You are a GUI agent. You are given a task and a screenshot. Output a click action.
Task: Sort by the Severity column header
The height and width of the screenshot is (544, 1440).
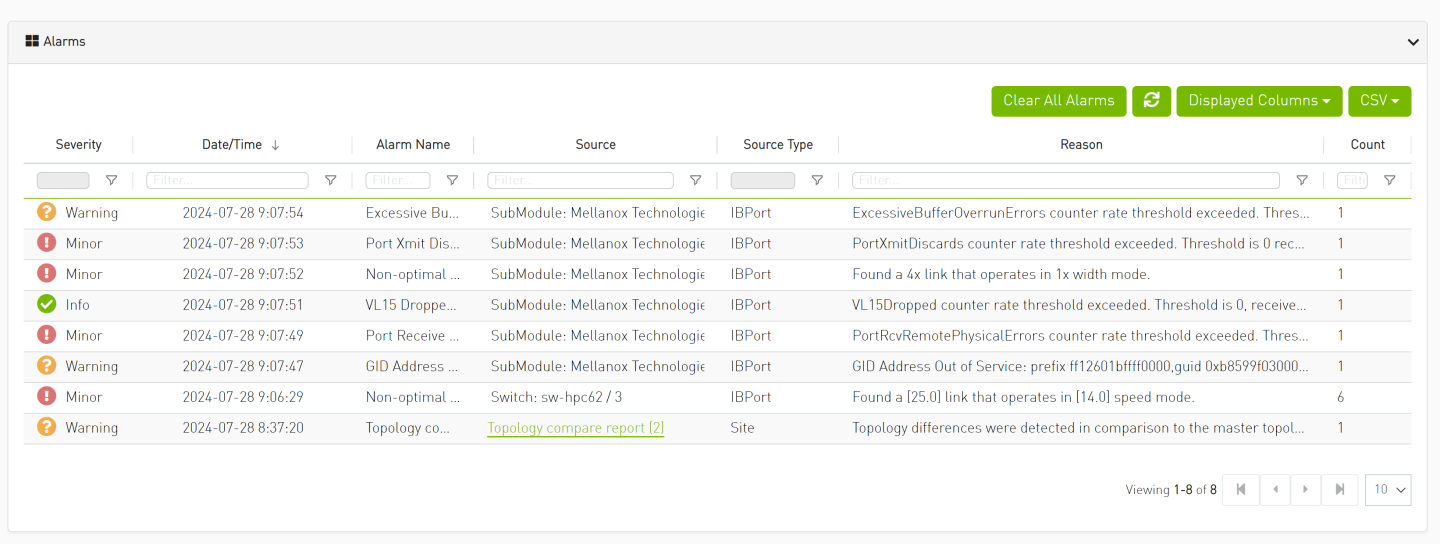(78, 145)
